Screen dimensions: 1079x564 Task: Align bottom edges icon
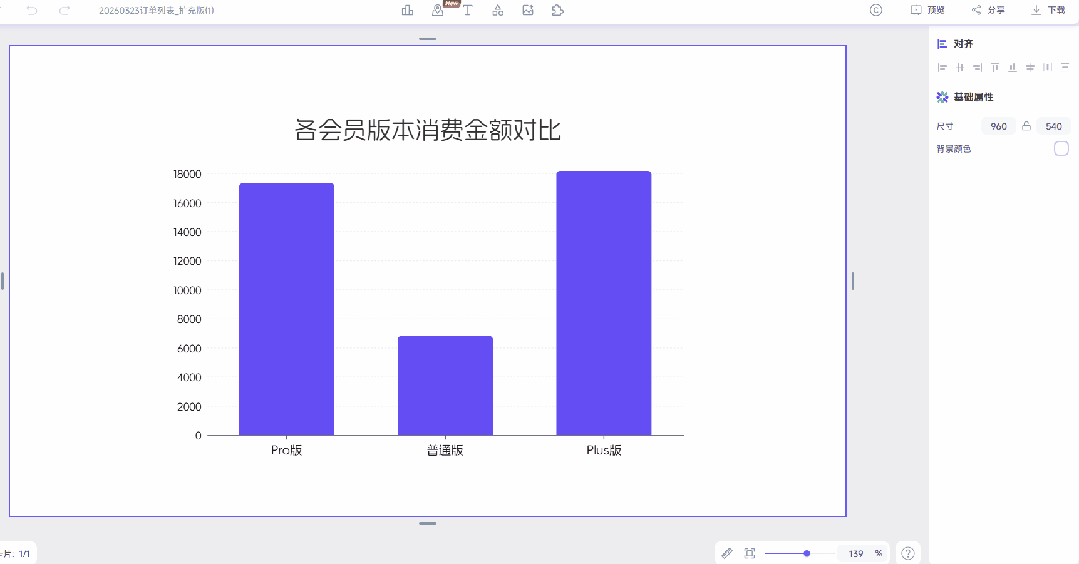[x=1012, y=67]
